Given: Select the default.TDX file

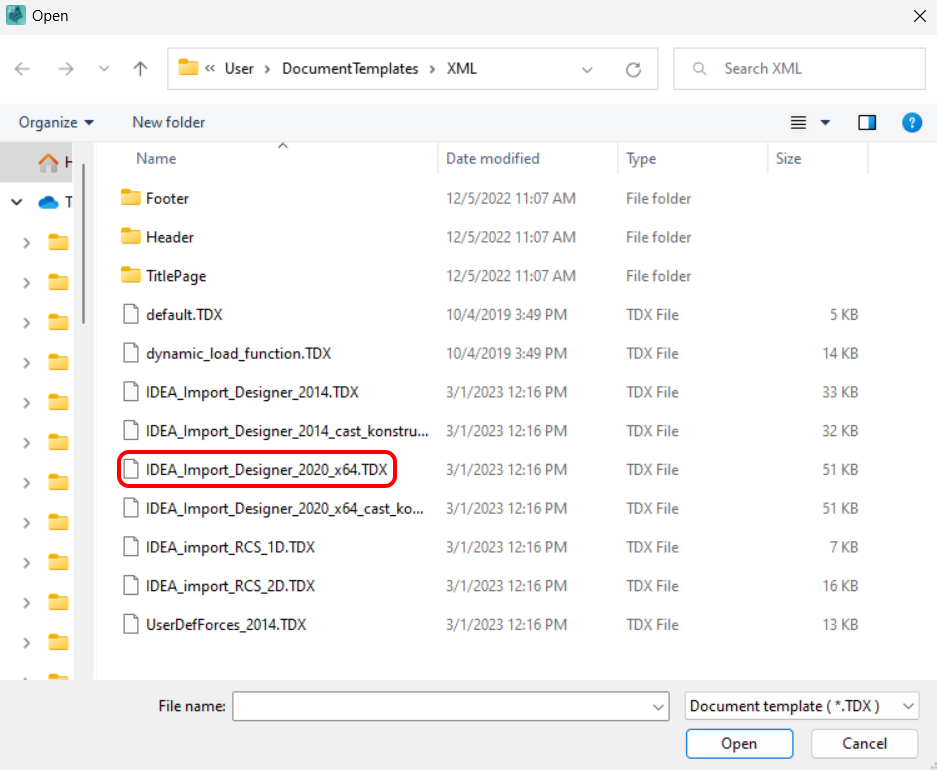Looking at the screenshot, I should [x=184, y=314].
